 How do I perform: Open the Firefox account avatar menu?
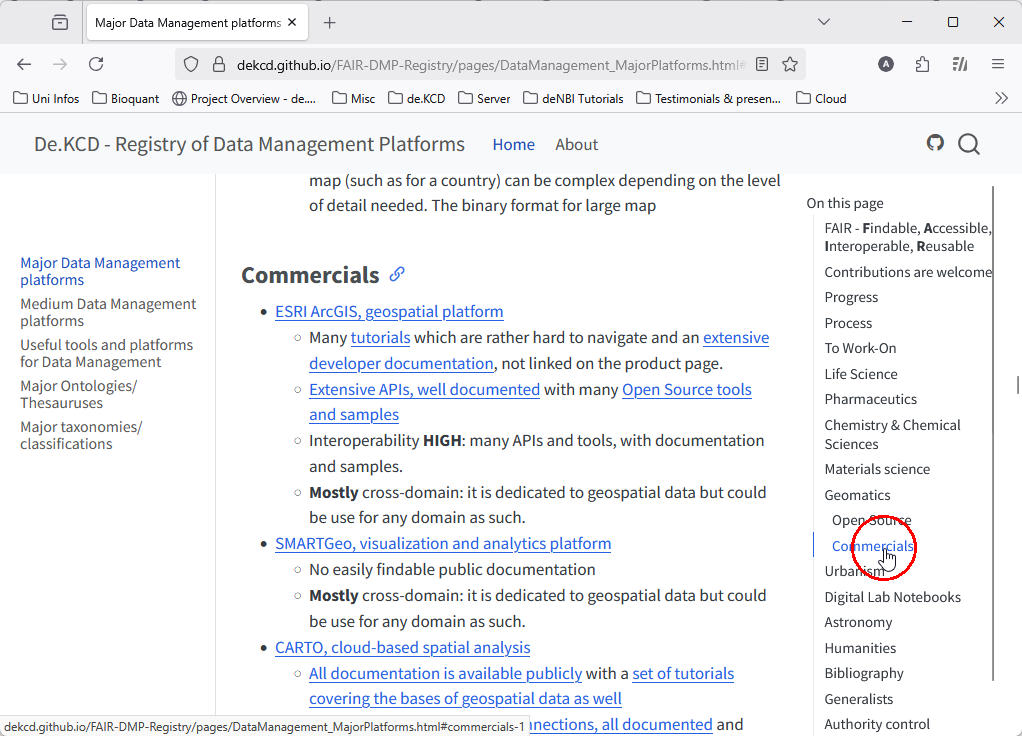click(x=885, y=63)
